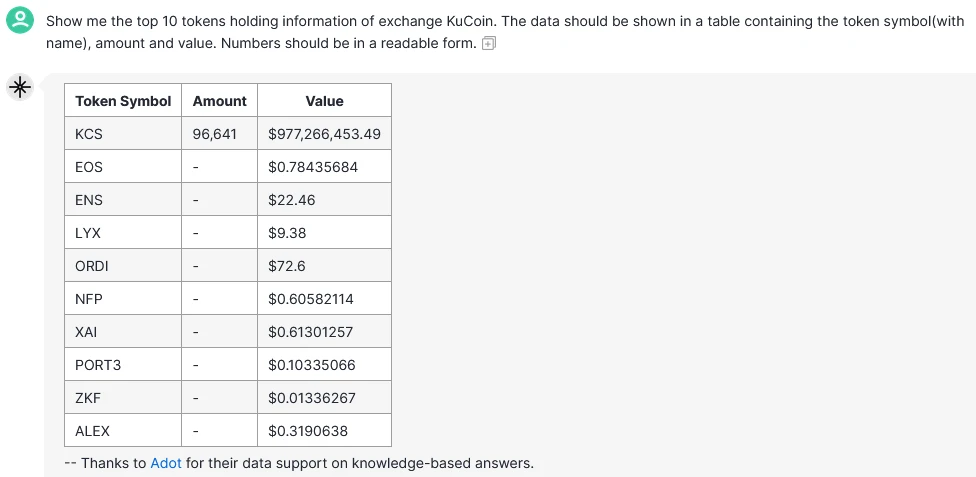Open the Adot link
The height and width of the screenshot is (477, 976).
[166, 463]
